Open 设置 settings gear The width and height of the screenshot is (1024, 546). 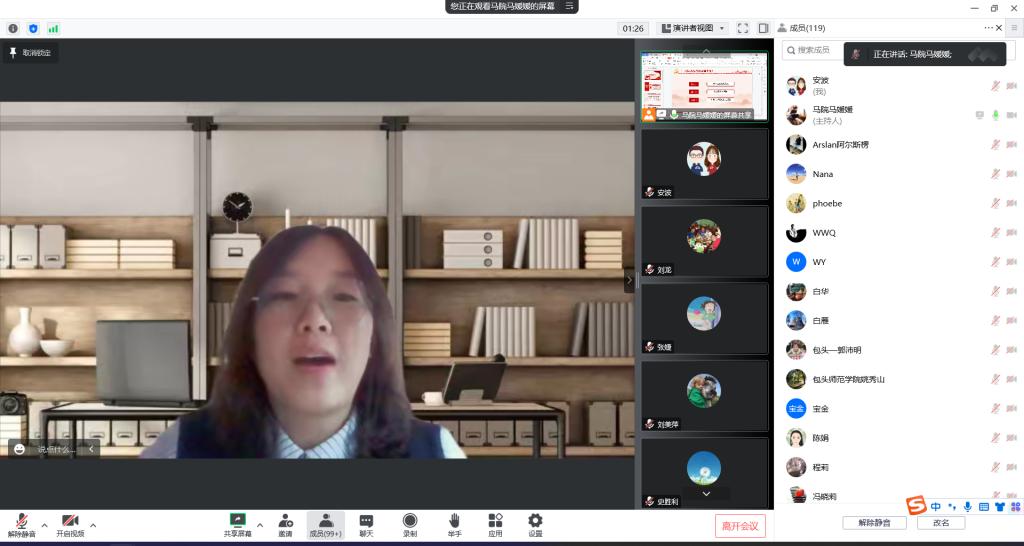[535, 524]
